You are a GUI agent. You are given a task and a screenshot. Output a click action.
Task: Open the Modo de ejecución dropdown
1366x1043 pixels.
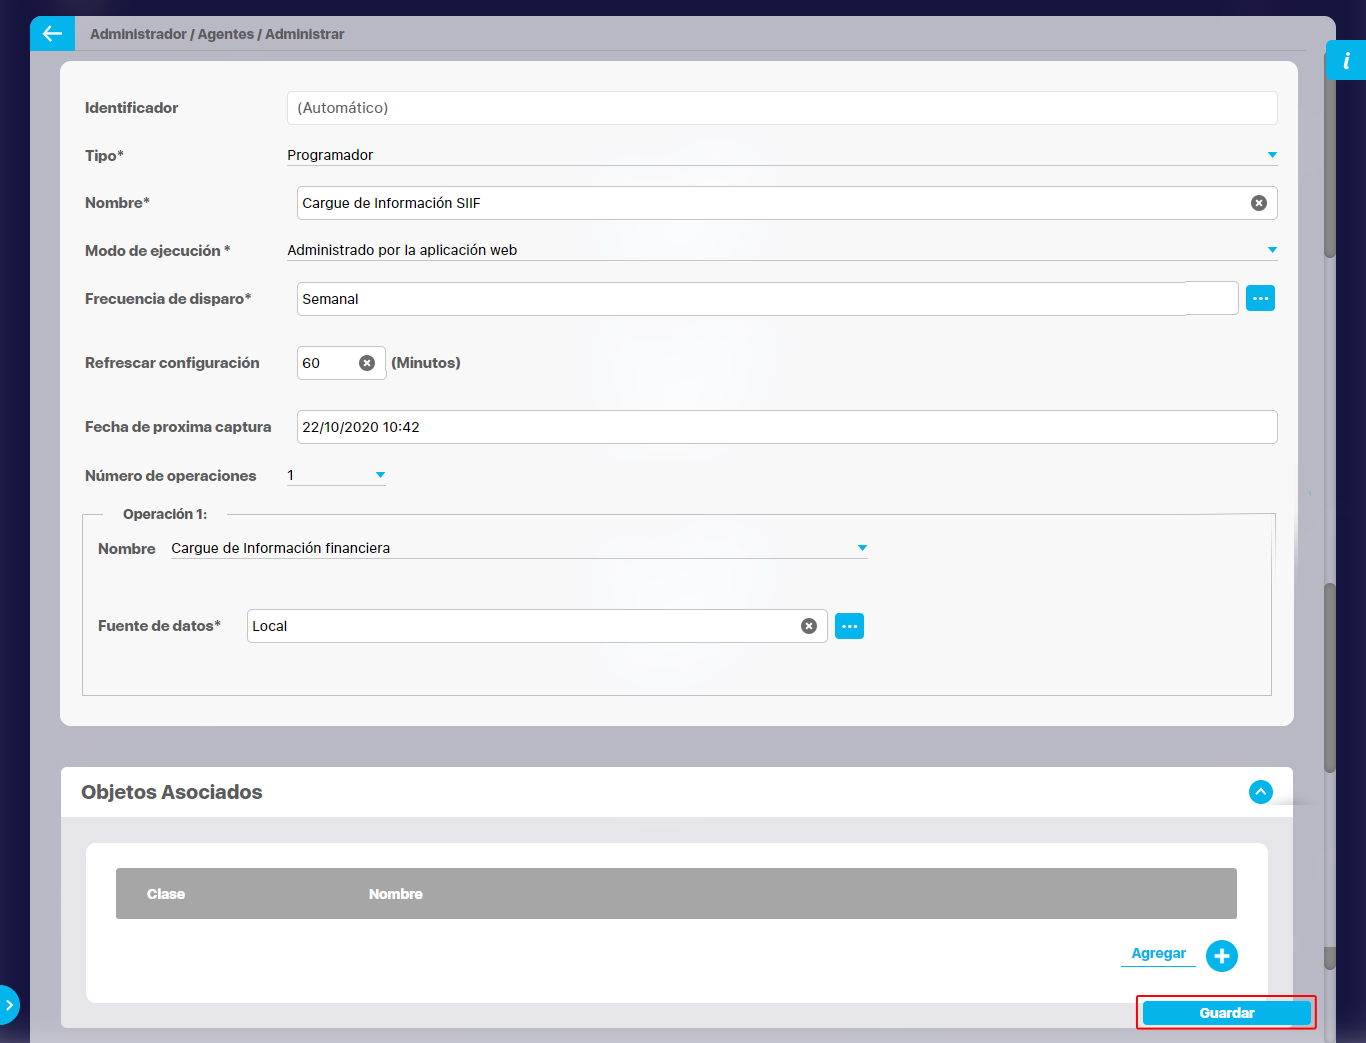(x=1272, y=250)
